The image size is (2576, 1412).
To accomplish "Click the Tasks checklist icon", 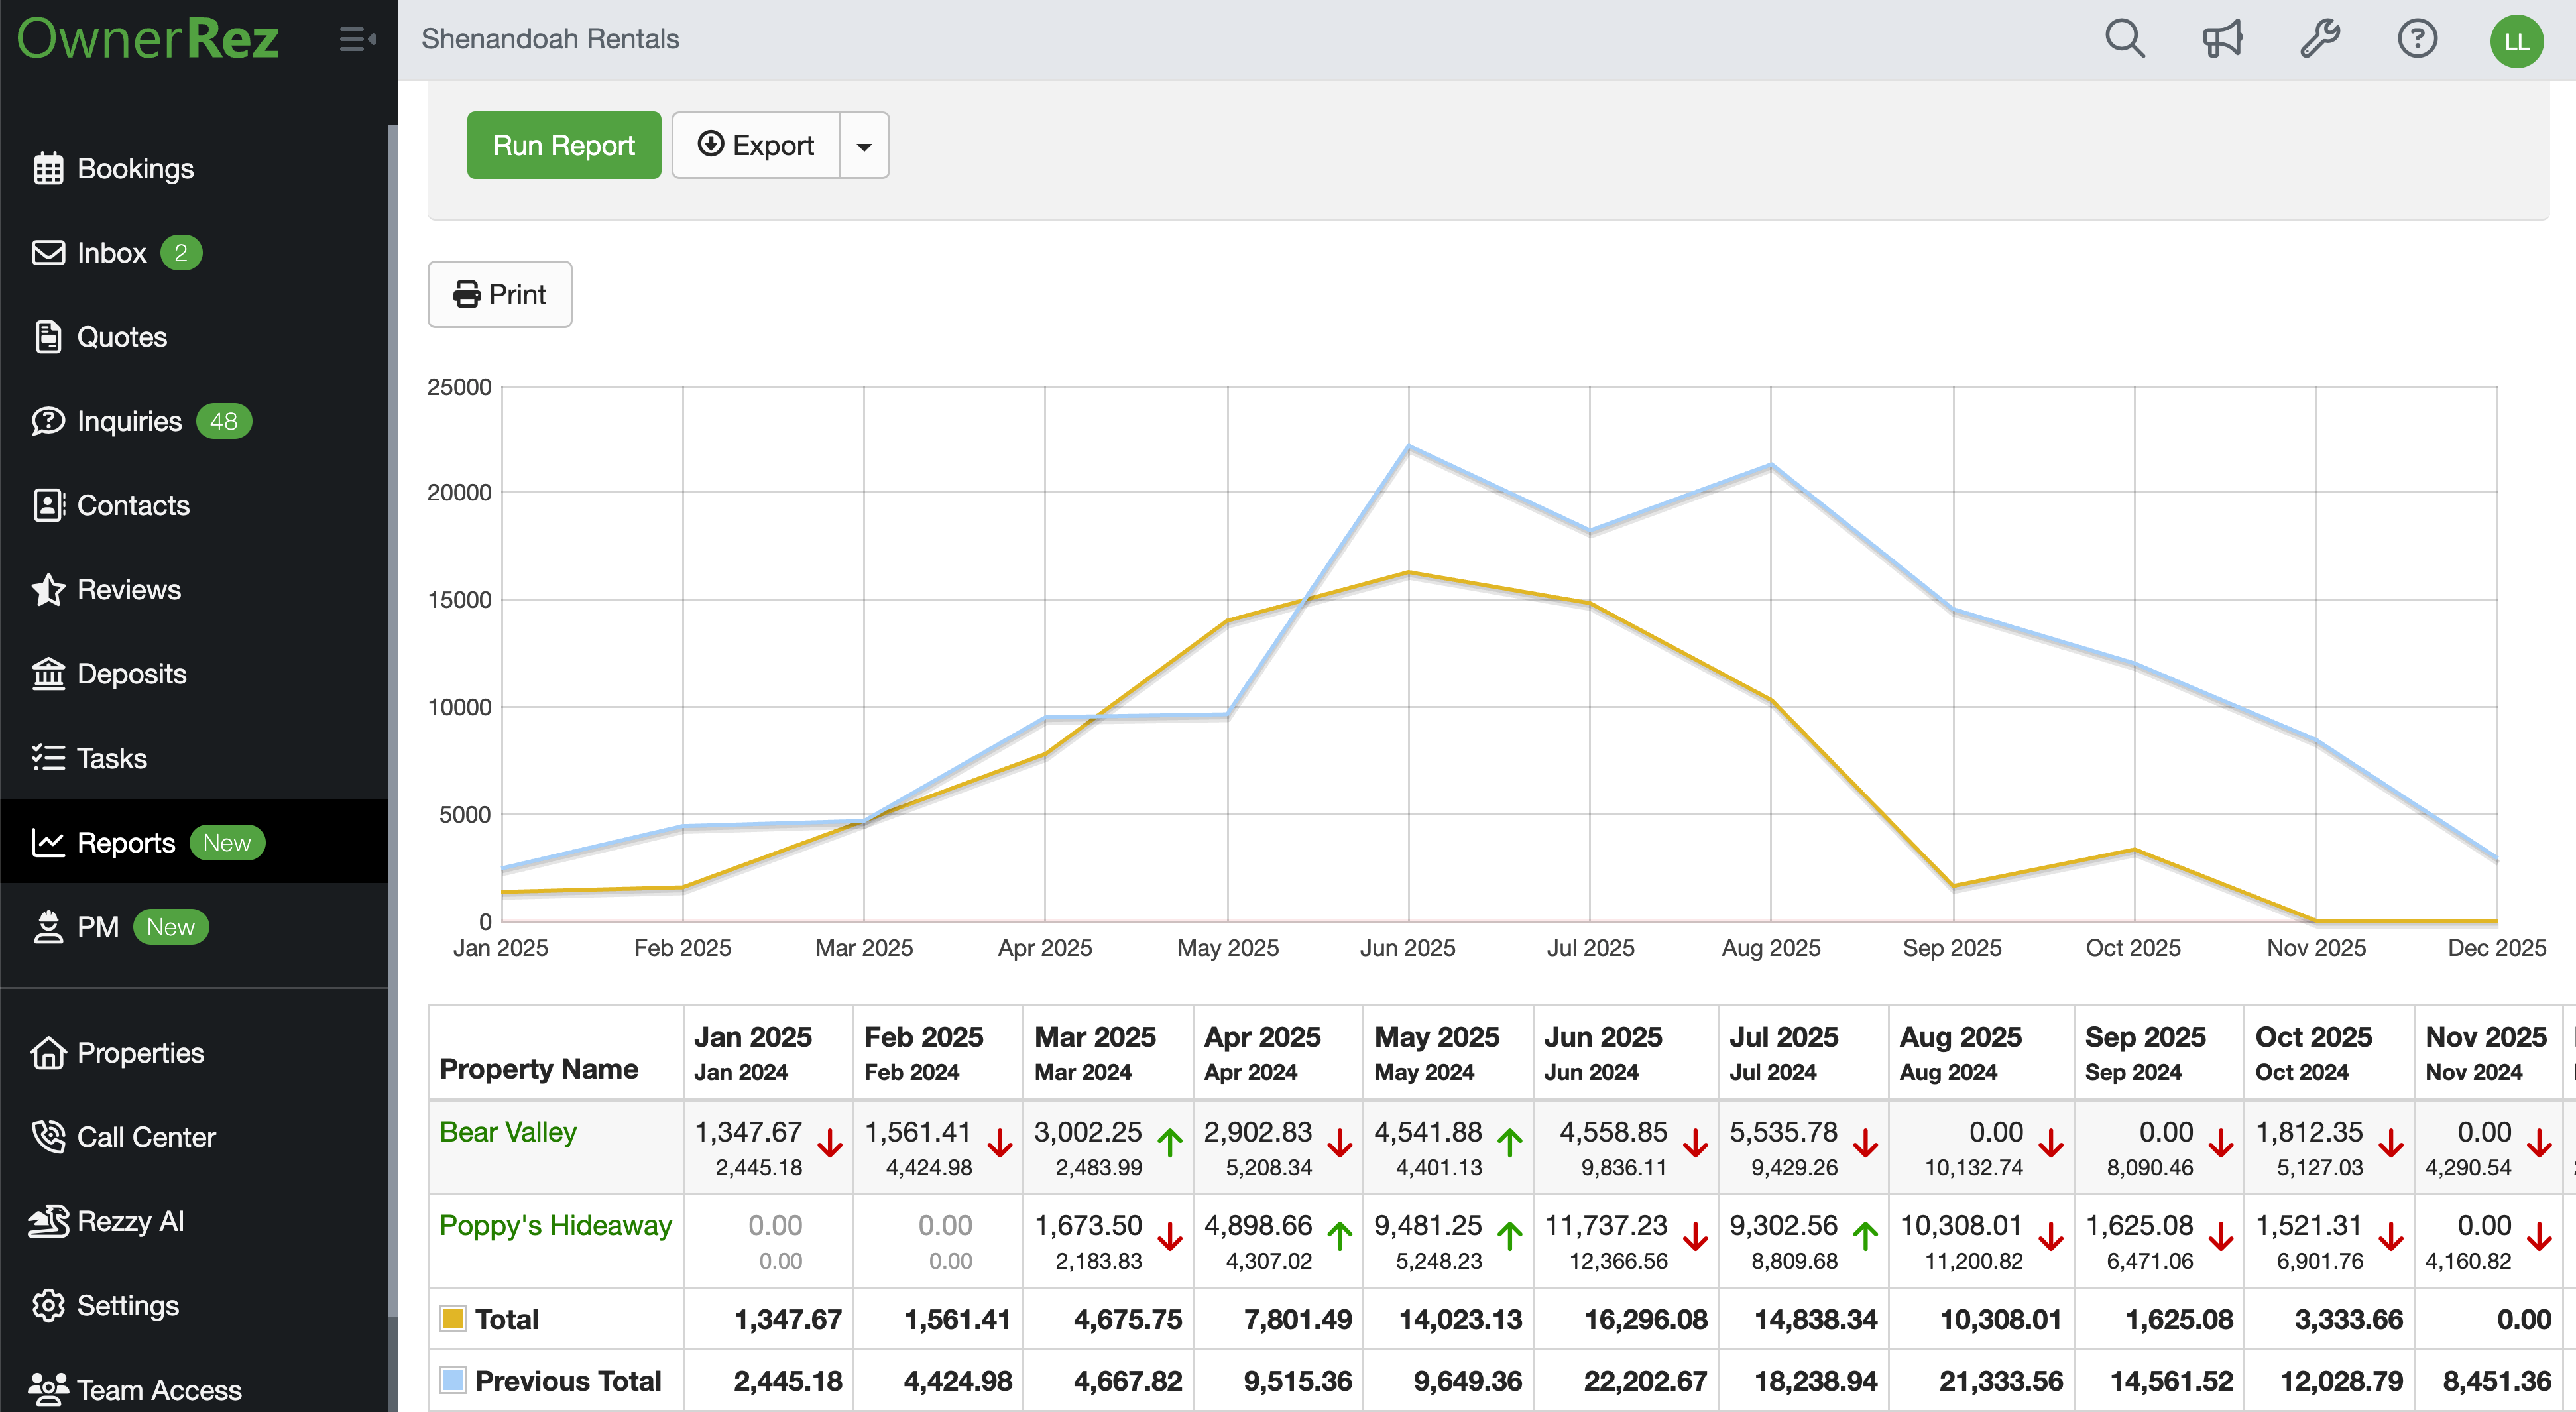I will point(48,758).
